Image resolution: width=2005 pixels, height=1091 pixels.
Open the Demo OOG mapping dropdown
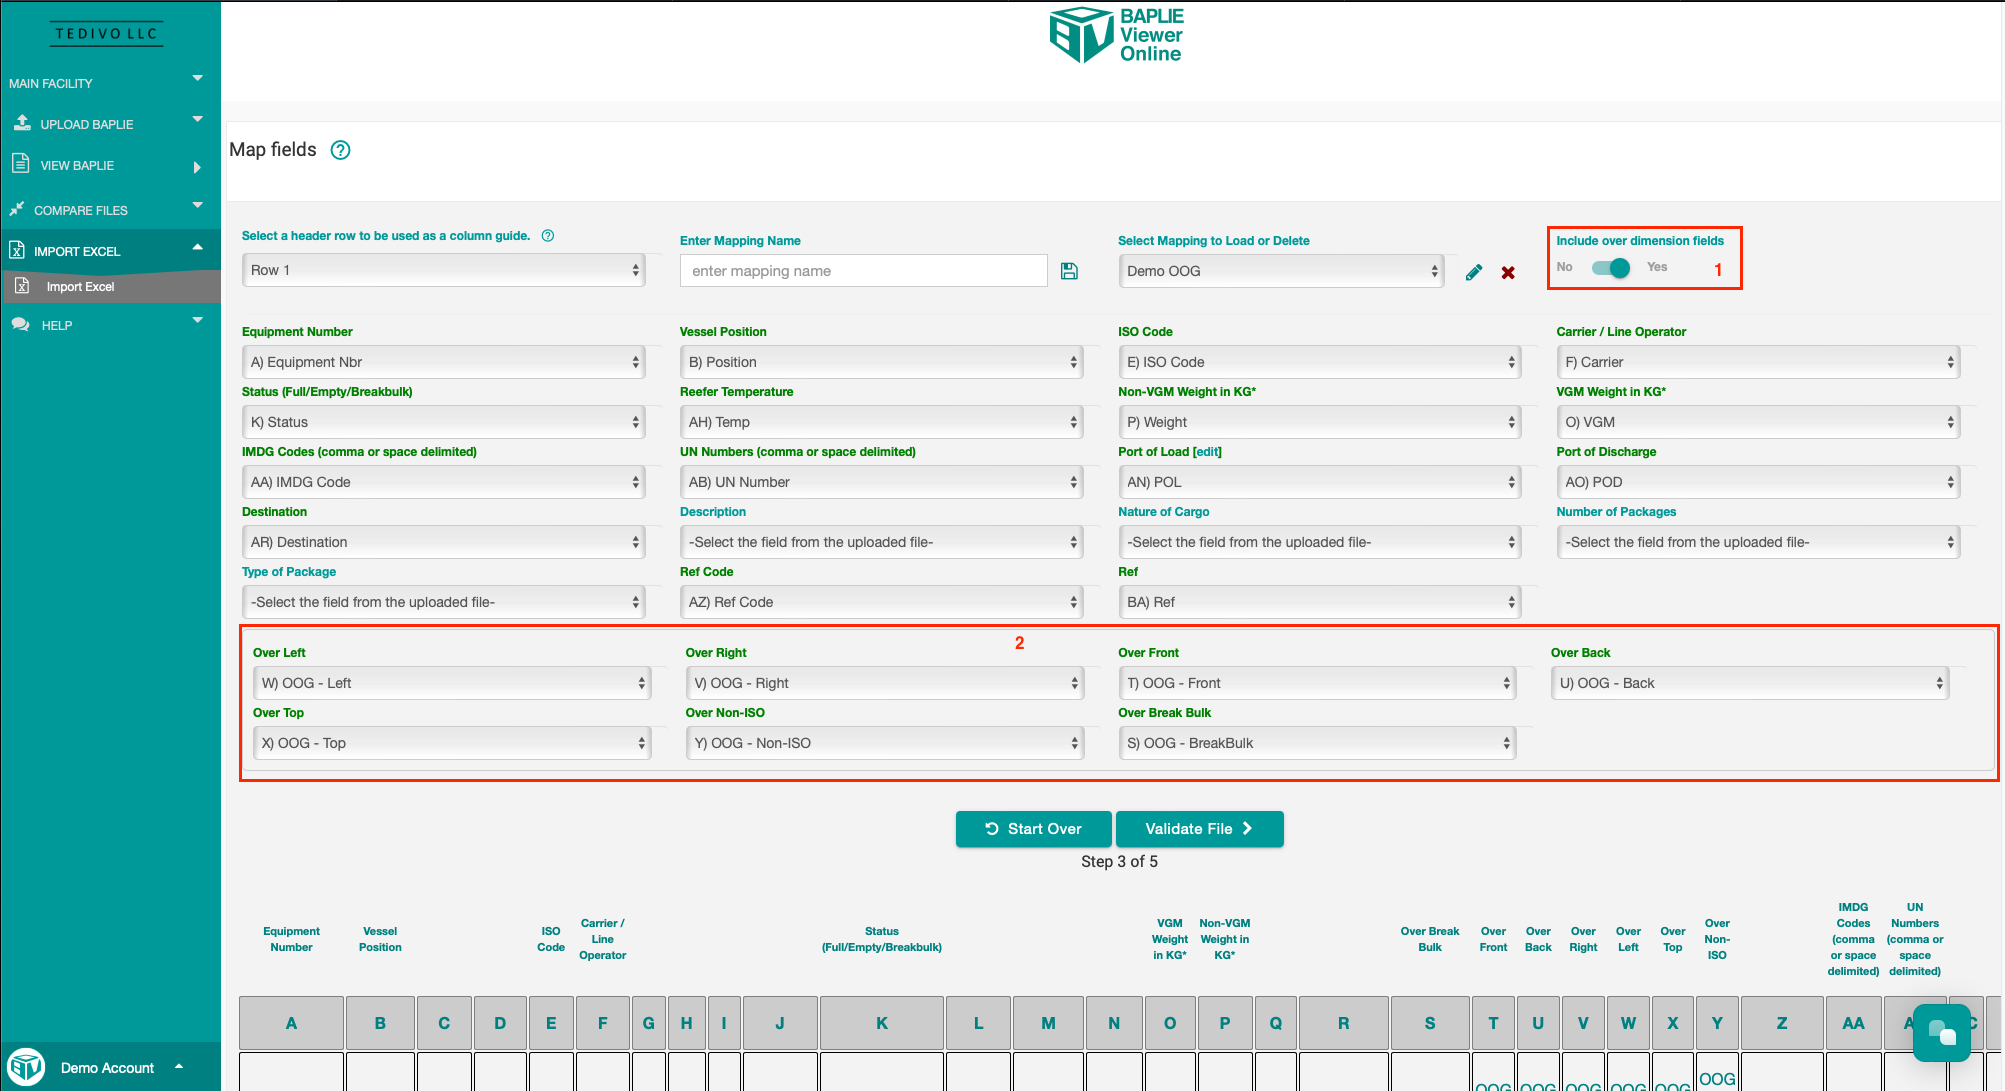(1281, 271)
